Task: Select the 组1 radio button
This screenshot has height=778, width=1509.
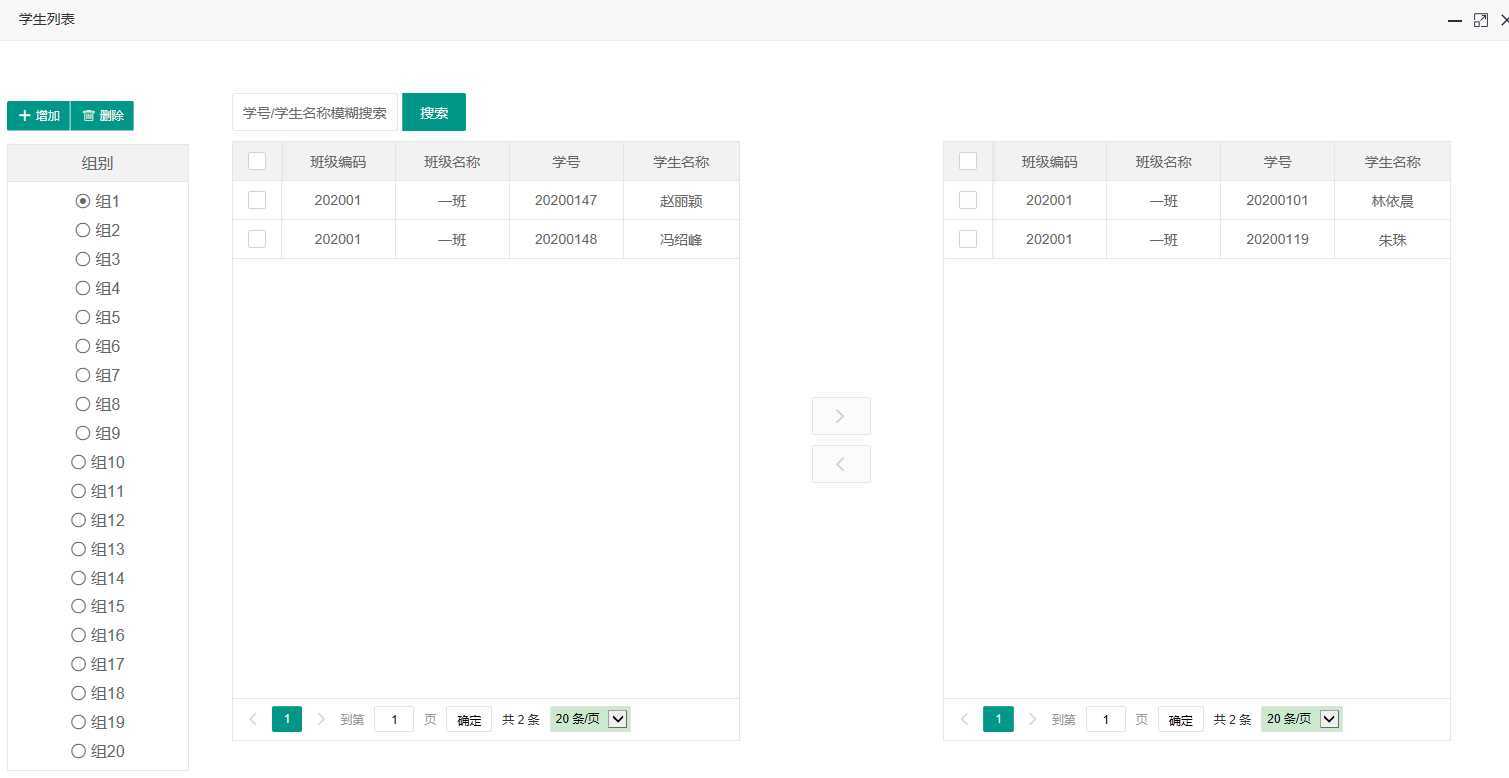Action: click(x=83, y=201)
